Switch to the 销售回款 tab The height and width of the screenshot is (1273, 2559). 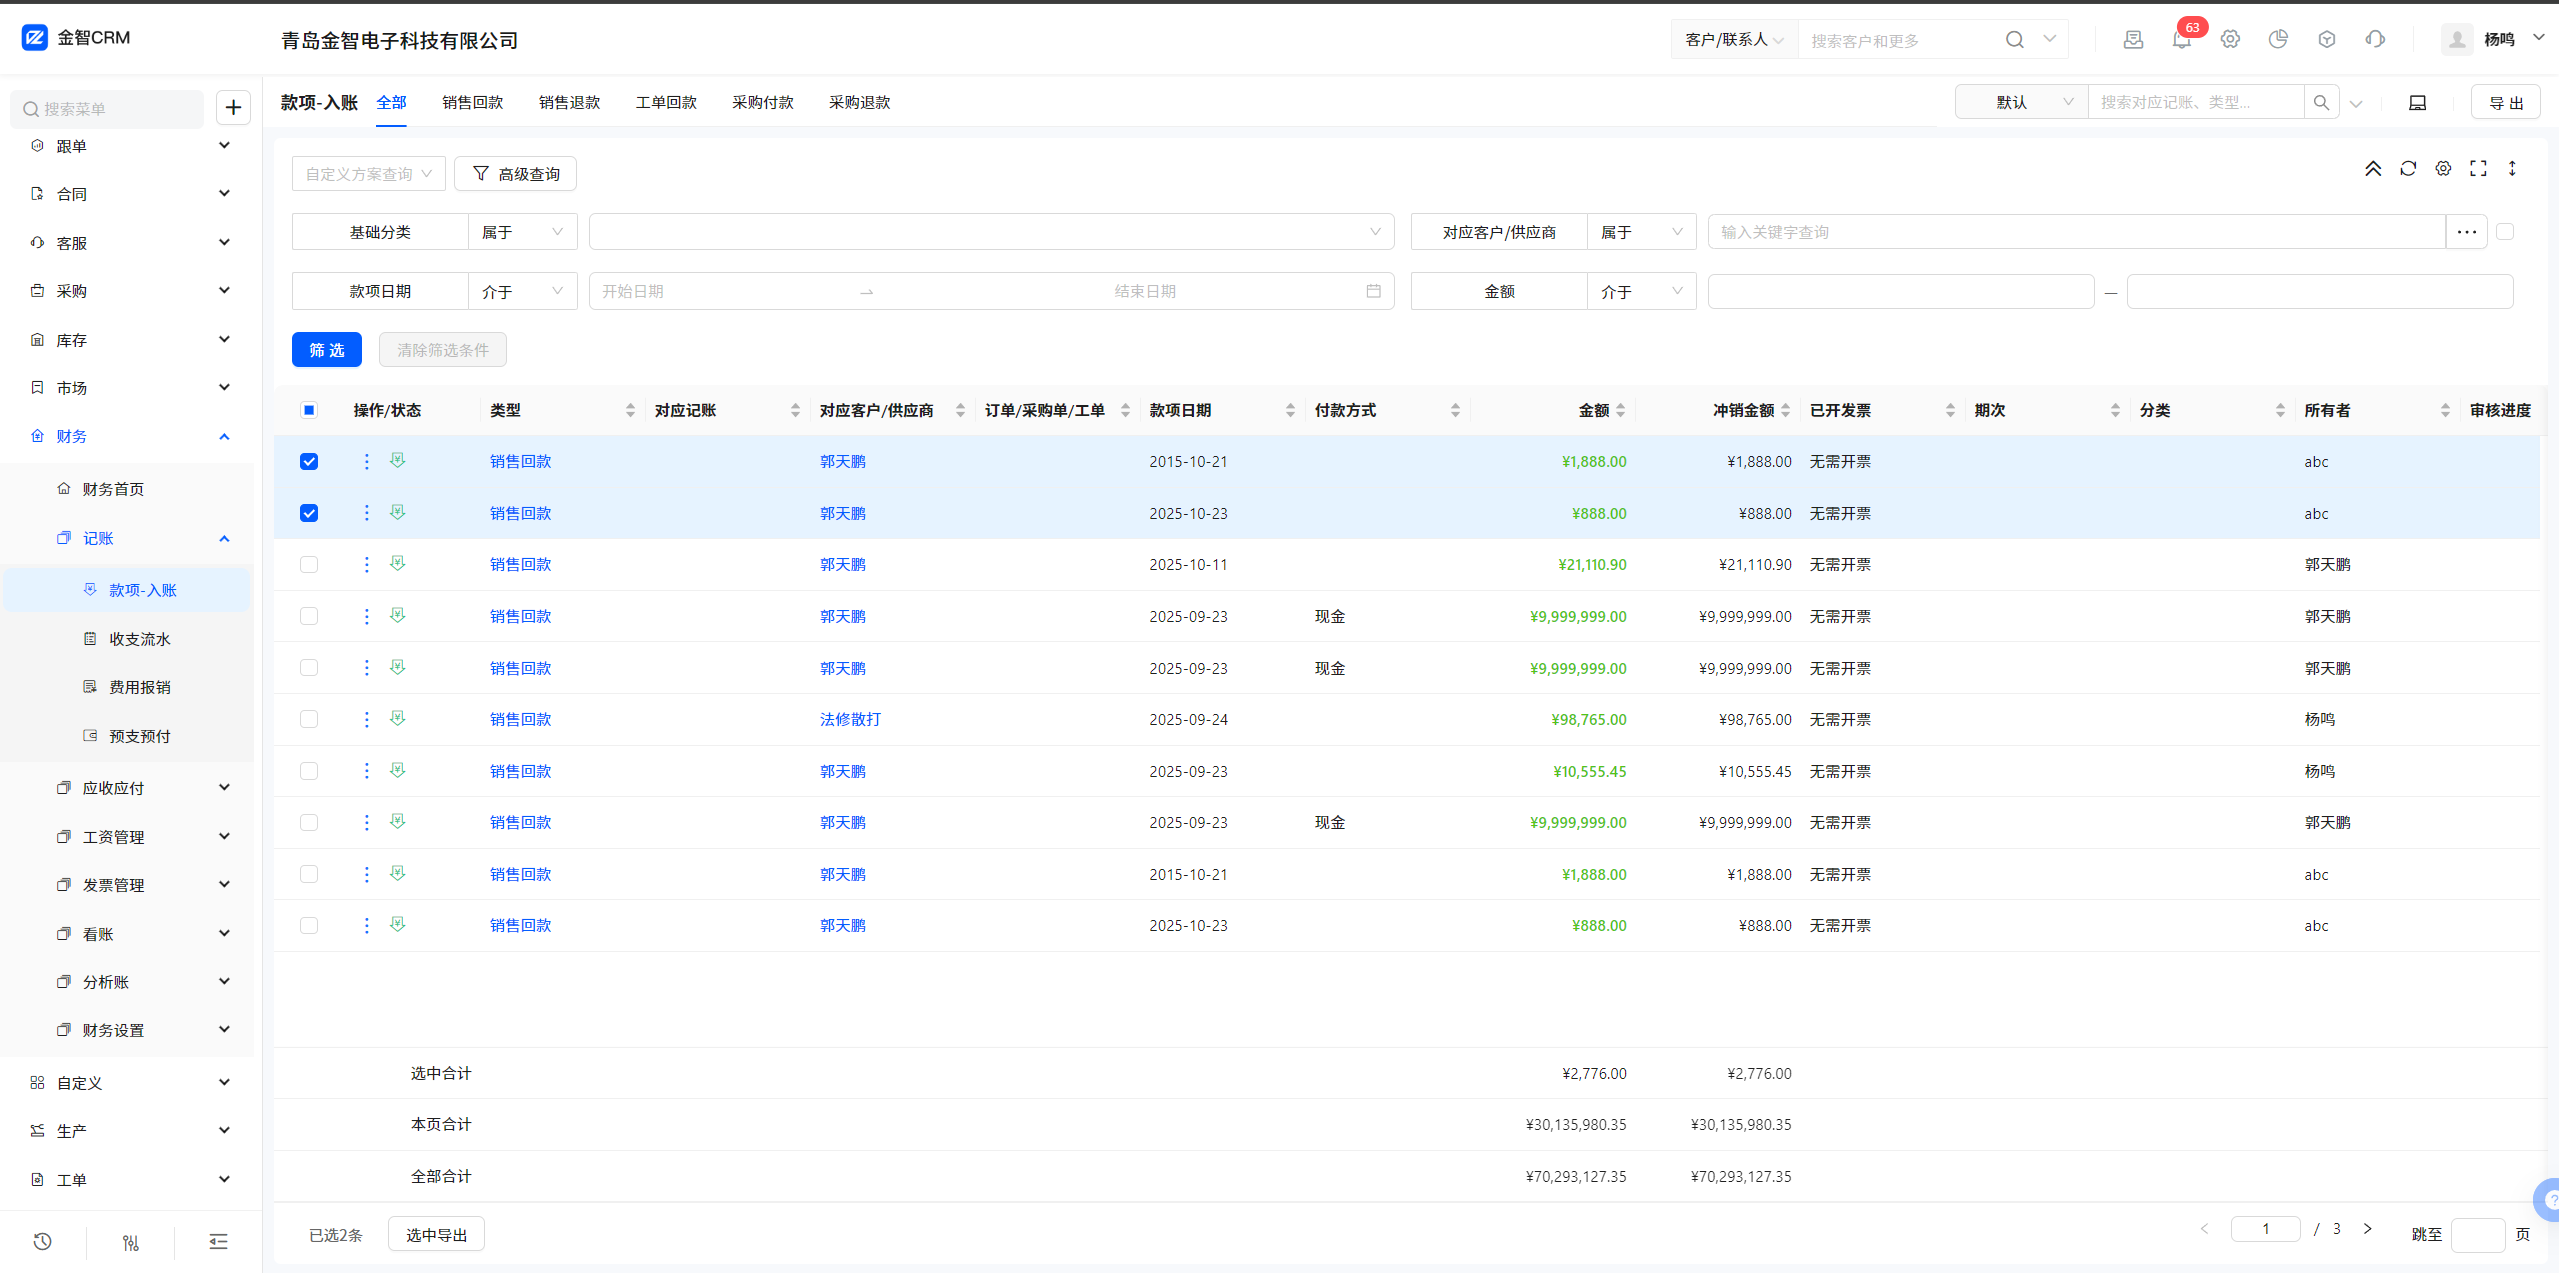coord(472,102)
